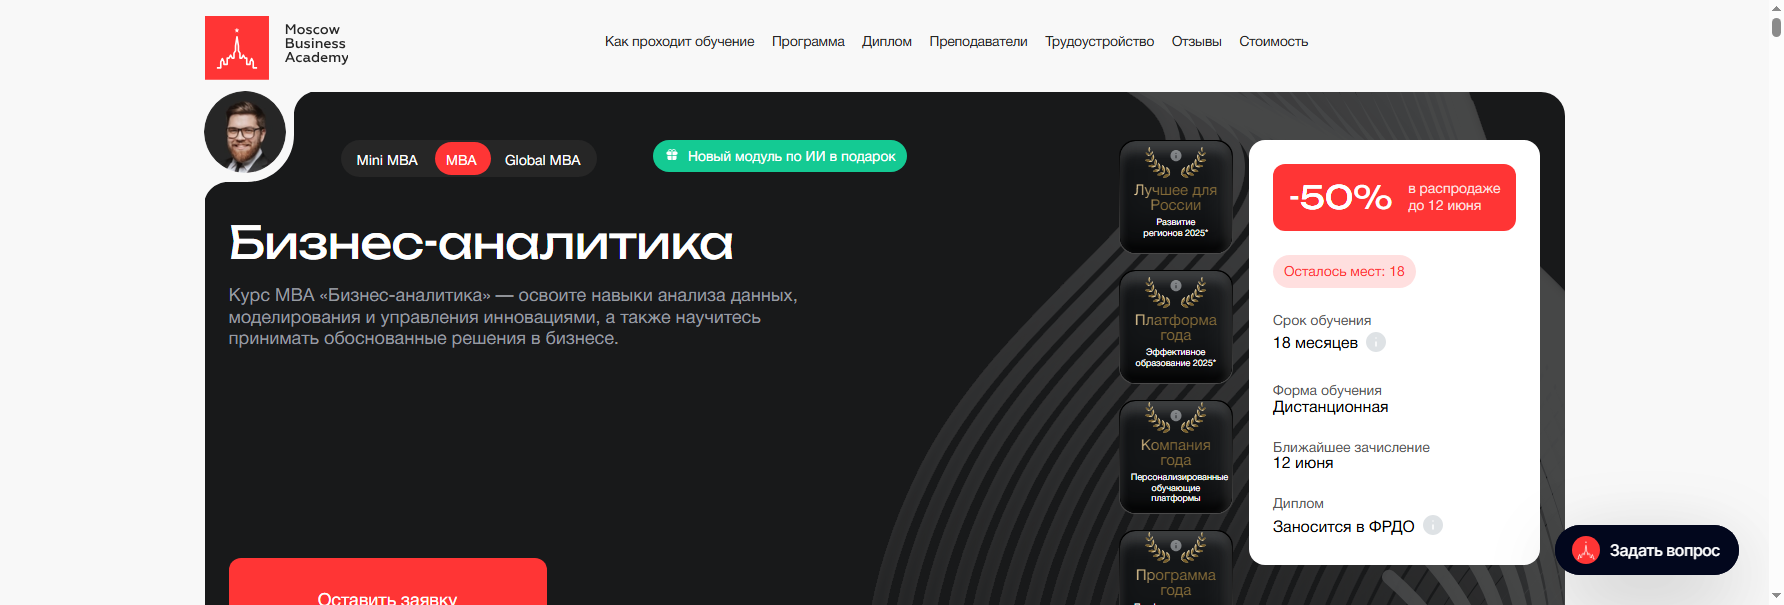
Task: Click the Moscow Business Academy red logo
Action: 237,48
